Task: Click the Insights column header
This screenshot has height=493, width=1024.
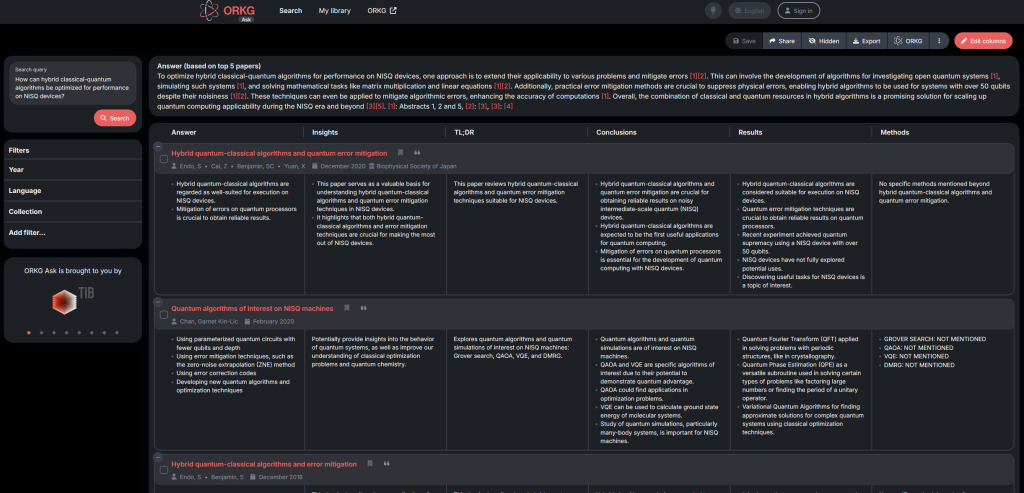Action: [325, 132]
